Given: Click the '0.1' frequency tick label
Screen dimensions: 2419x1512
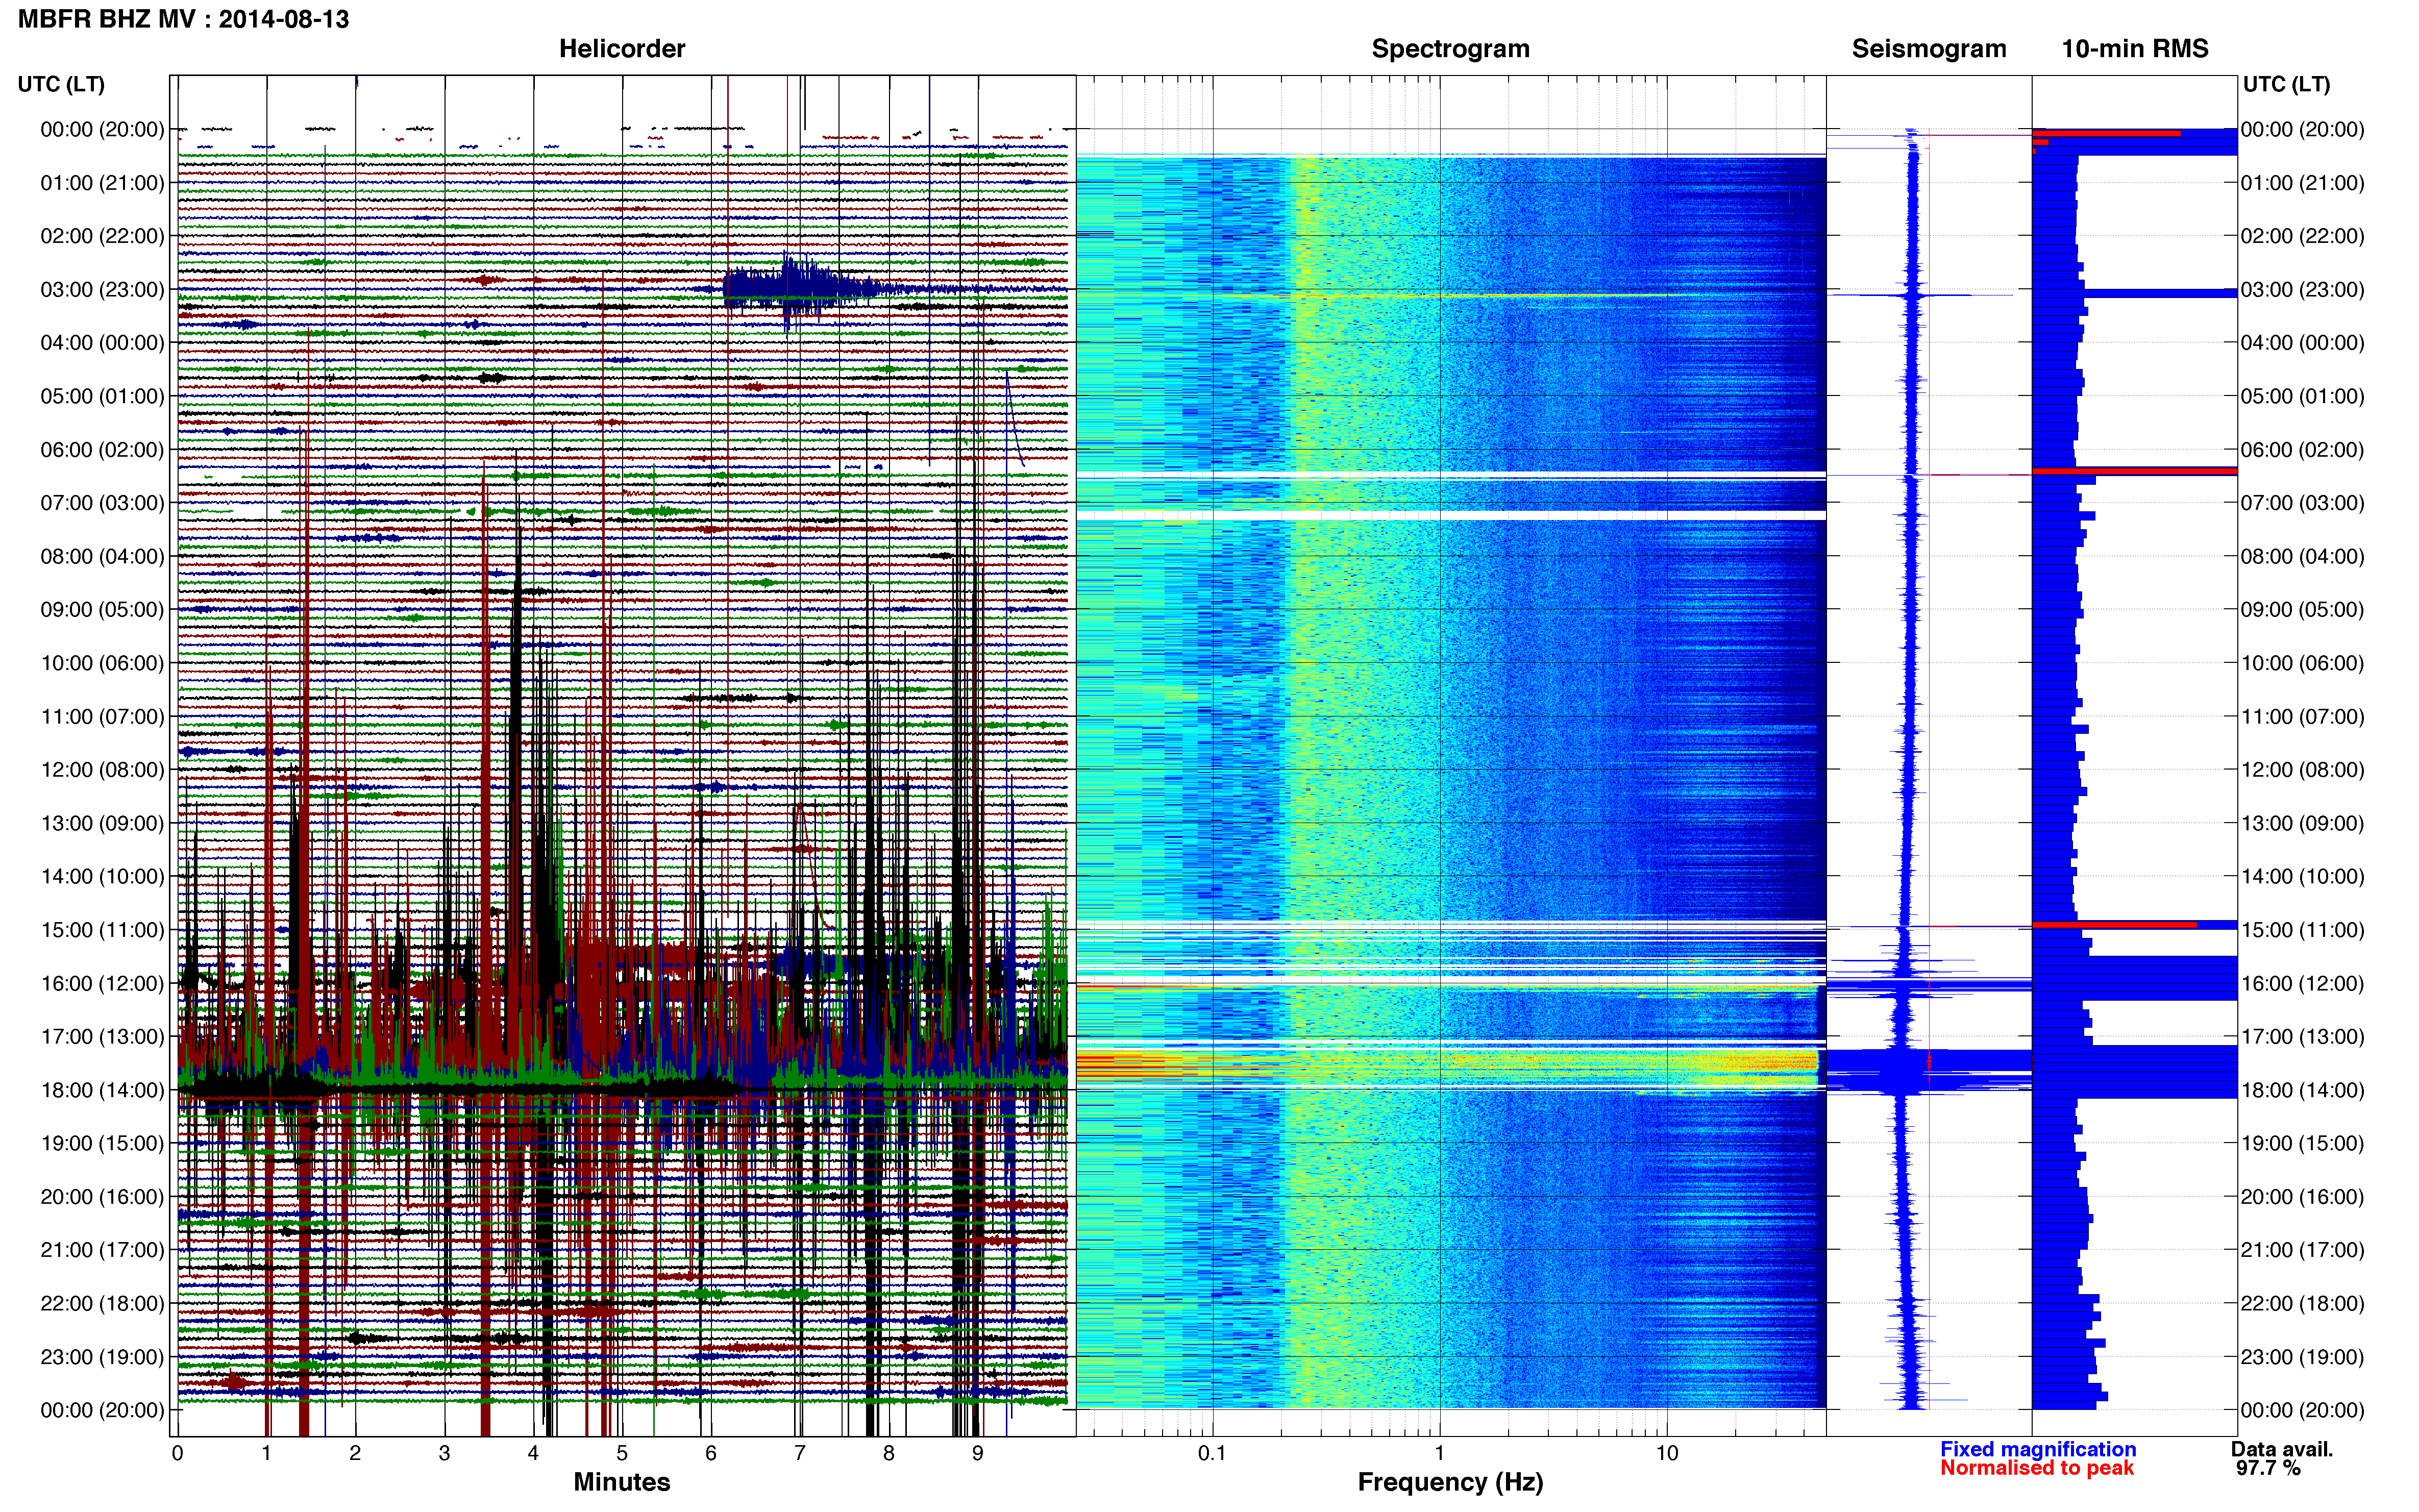Looking at the screenshot, I should [1212, 1453].
